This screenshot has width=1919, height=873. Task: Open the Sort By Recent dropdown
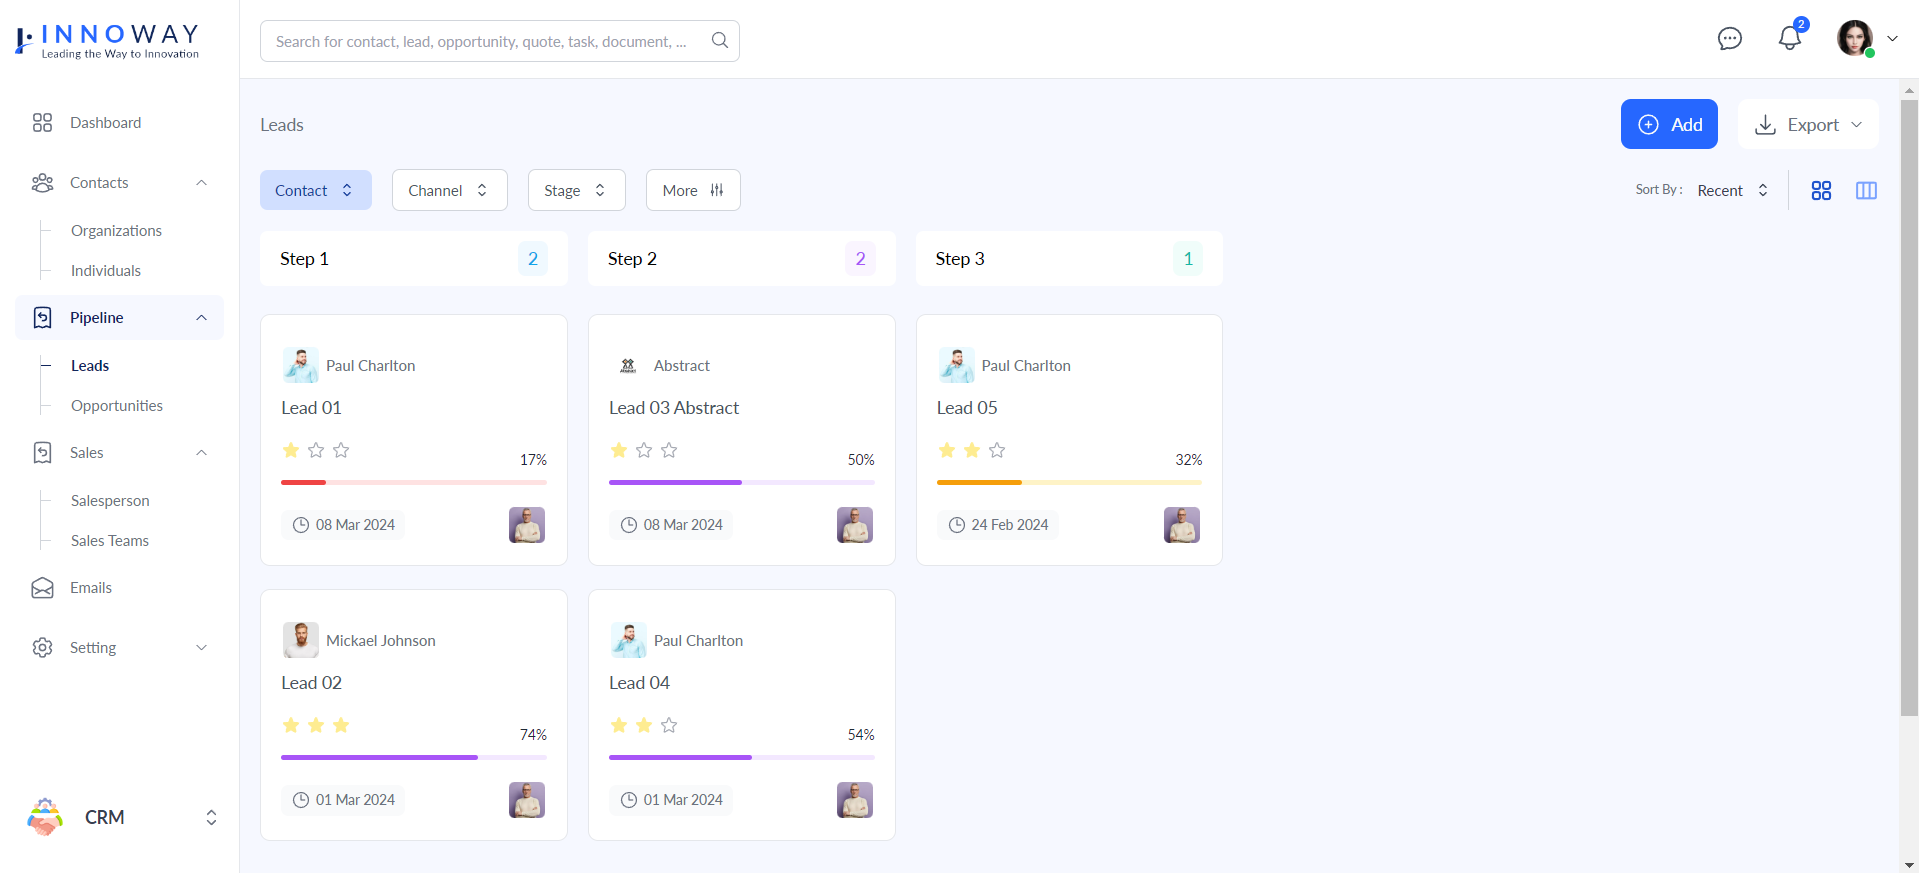[1732, 190]
